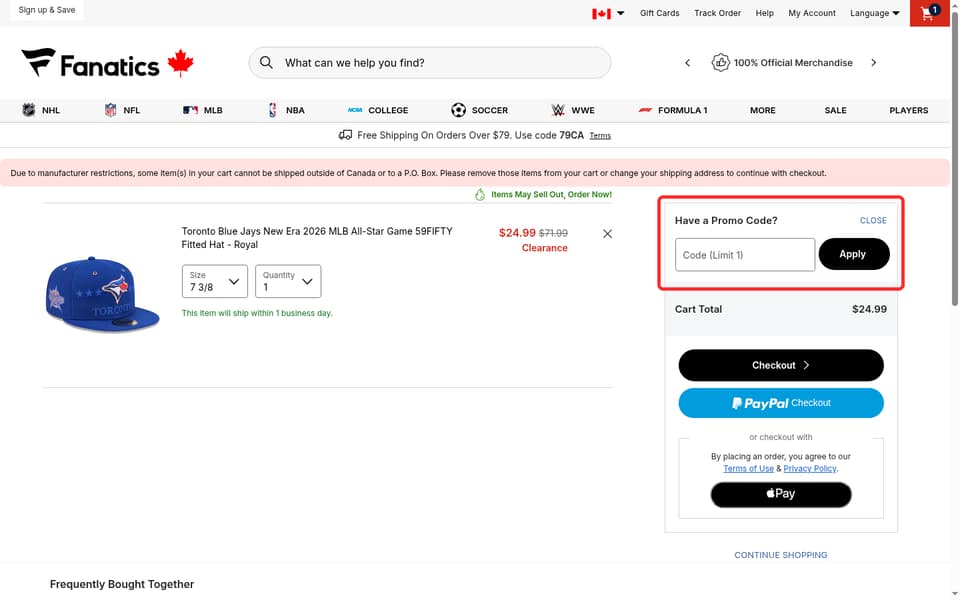This screenshot has height=600, width=960.
Task: Click the Fanatics logo
Action: pyautogui.click(x=90, y=63)
